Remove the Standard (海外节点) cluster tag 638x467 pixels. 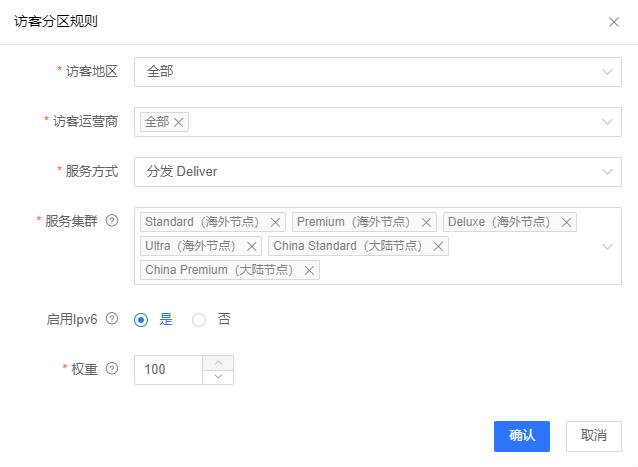point(275,222)
